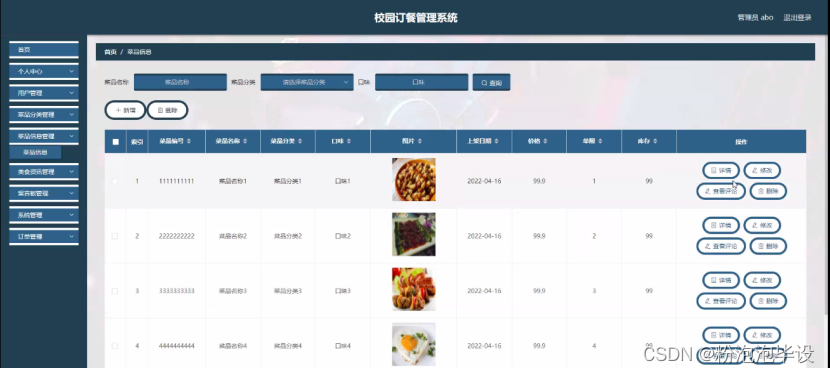This screenshot has width=830, height=373.
Task: Click 修改 for row 1111111111
Action: 762,170
